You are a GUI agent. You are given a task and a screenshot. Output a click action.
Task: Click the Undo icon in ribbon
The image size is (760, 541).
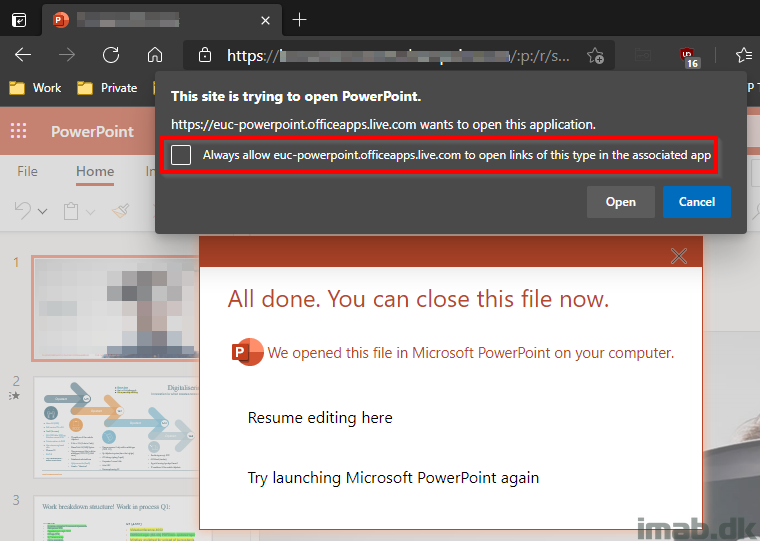[23, 211]
